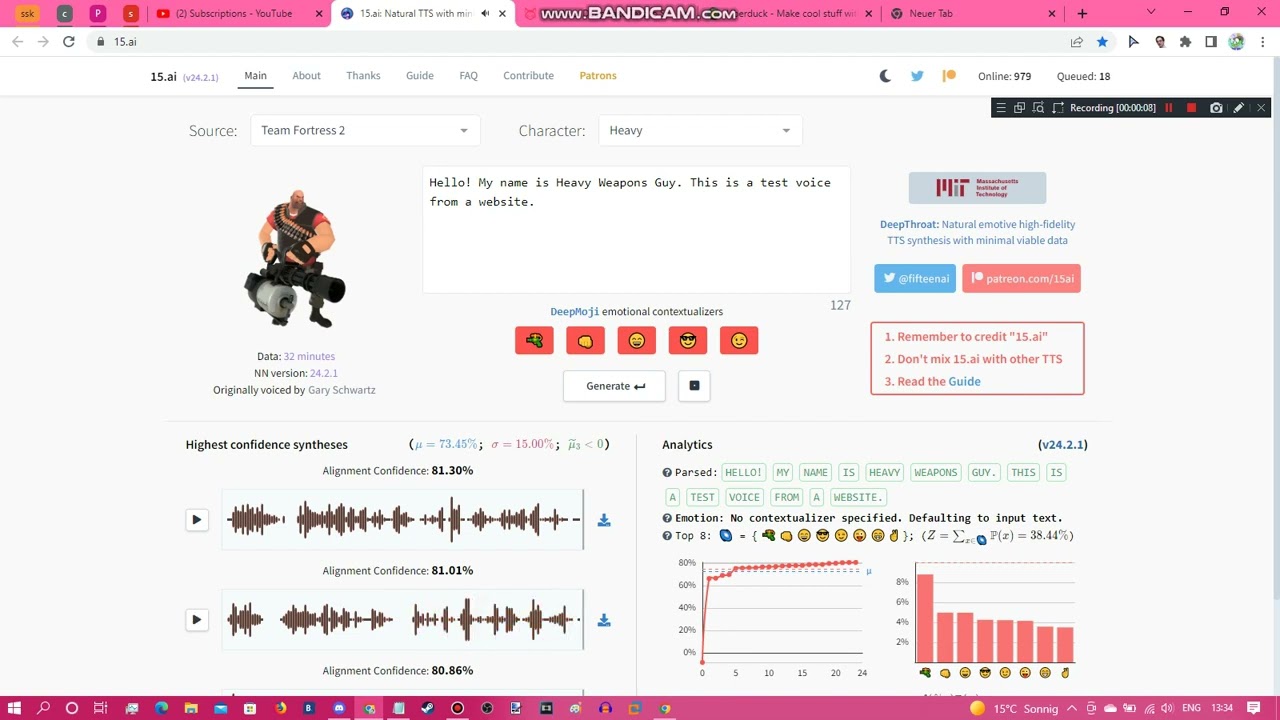Bookmark page with the star icon
This screenshot has width=1280, height=720.
1102,42
